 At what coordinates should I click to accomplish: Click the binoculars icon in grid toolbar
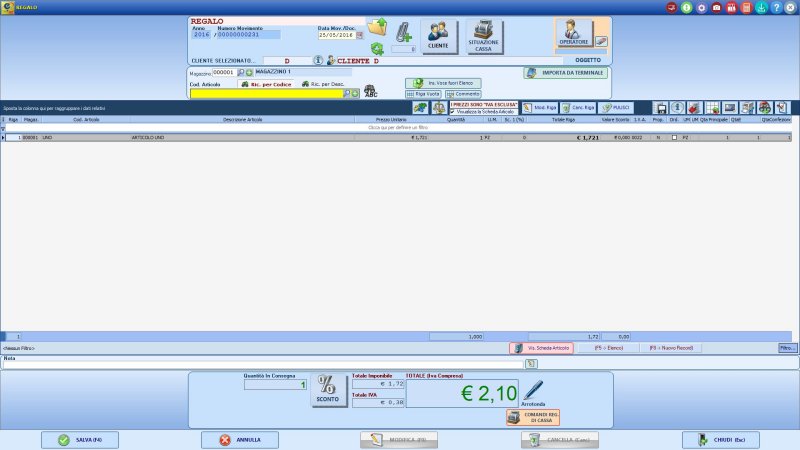764,108
